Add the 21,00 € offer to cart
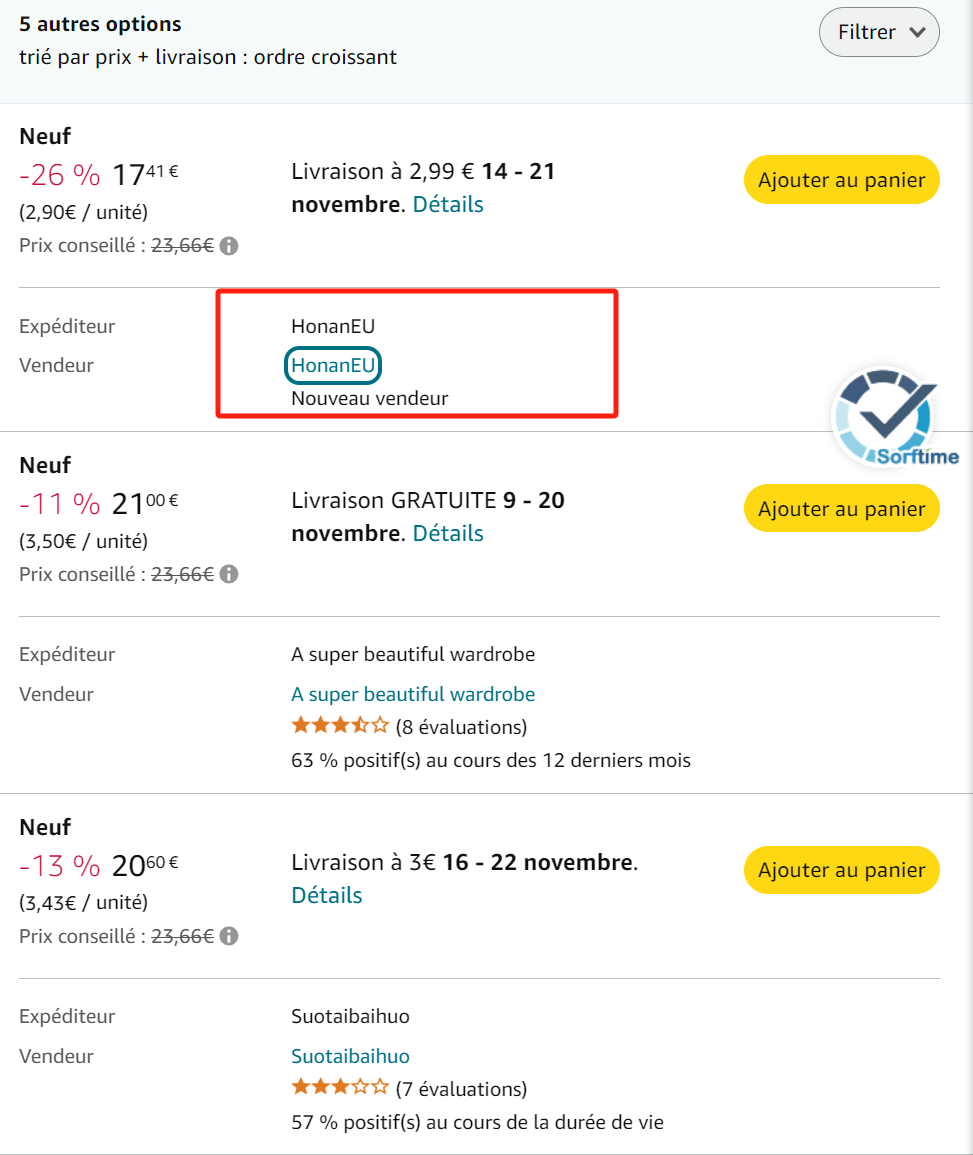 pyautogui.click(x=841, y=508)
